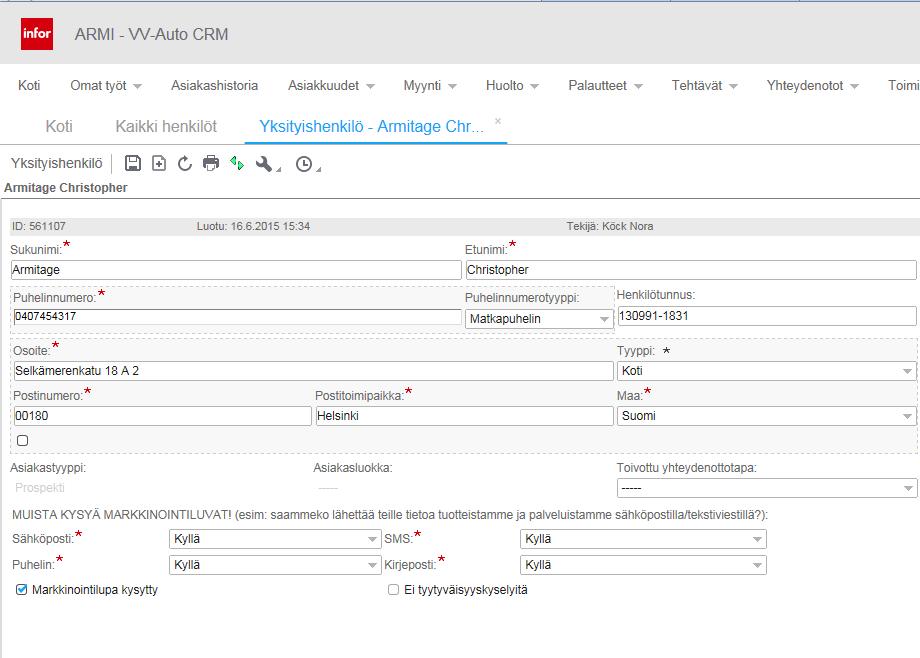Open the Puhelin permission dropdown
Viewport: 920px width, 658px height.
tap(275, 565)
